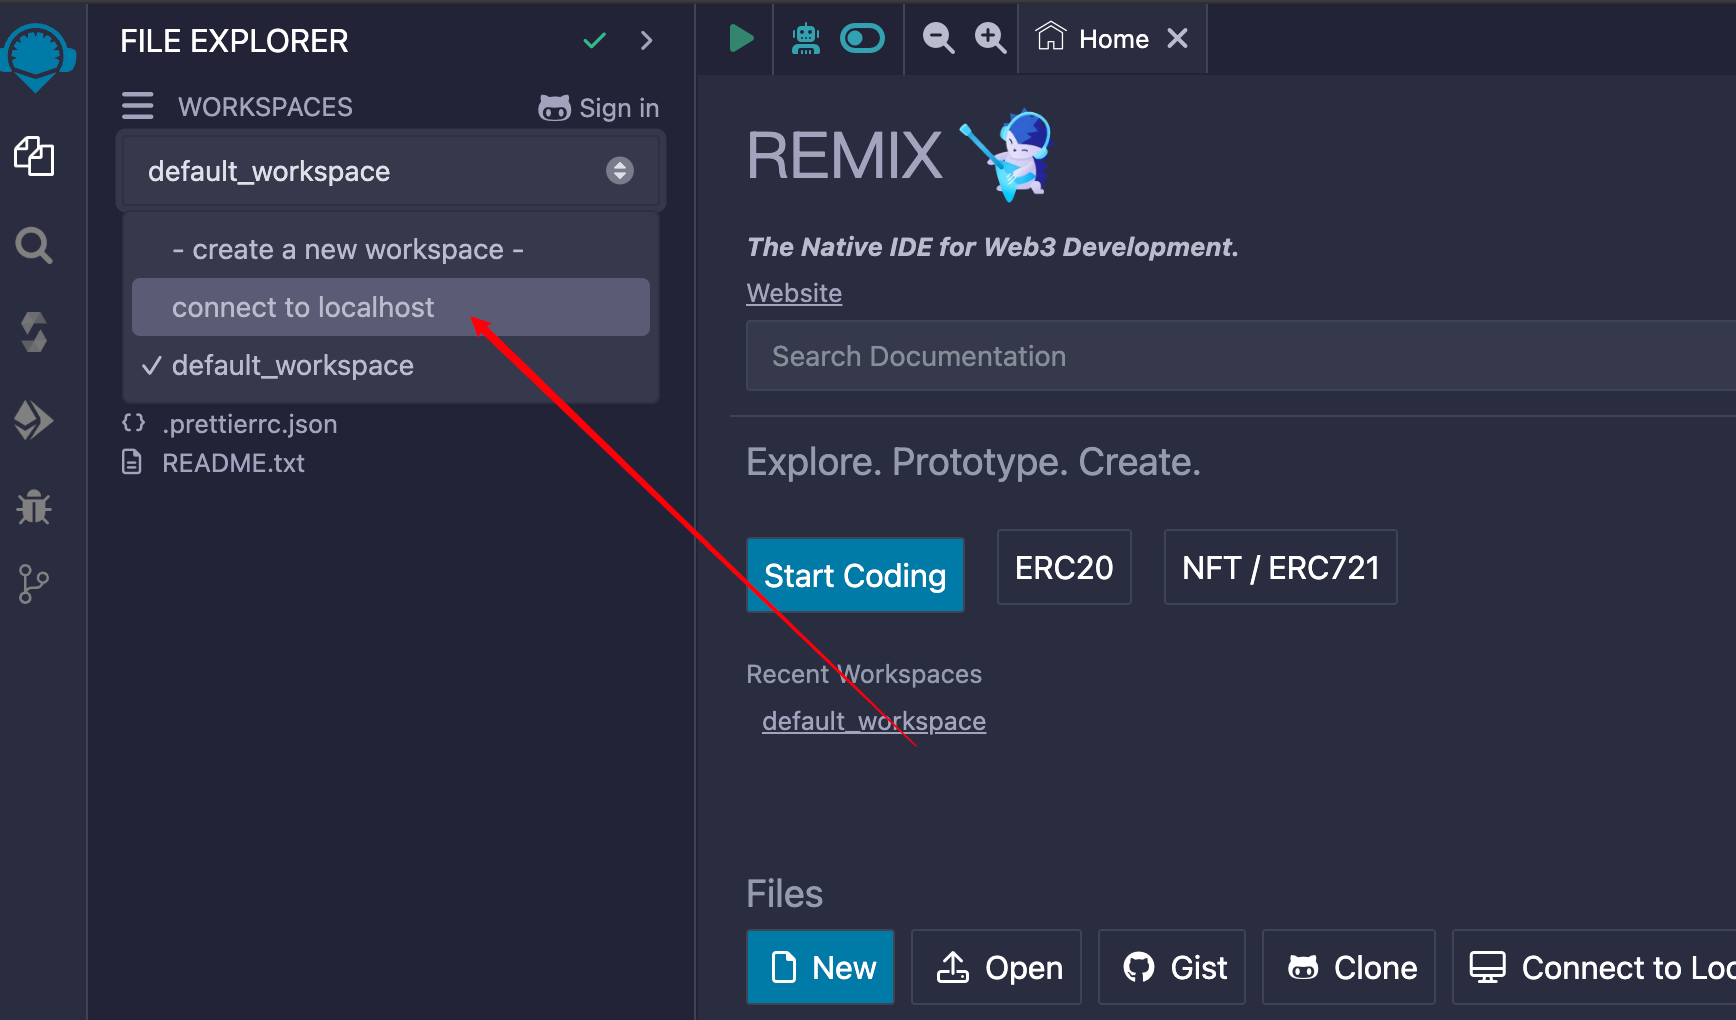Zoom out with the minus magnifier
The width and height of the screenshot is (1736, 1020).
[x=938, y=39]
